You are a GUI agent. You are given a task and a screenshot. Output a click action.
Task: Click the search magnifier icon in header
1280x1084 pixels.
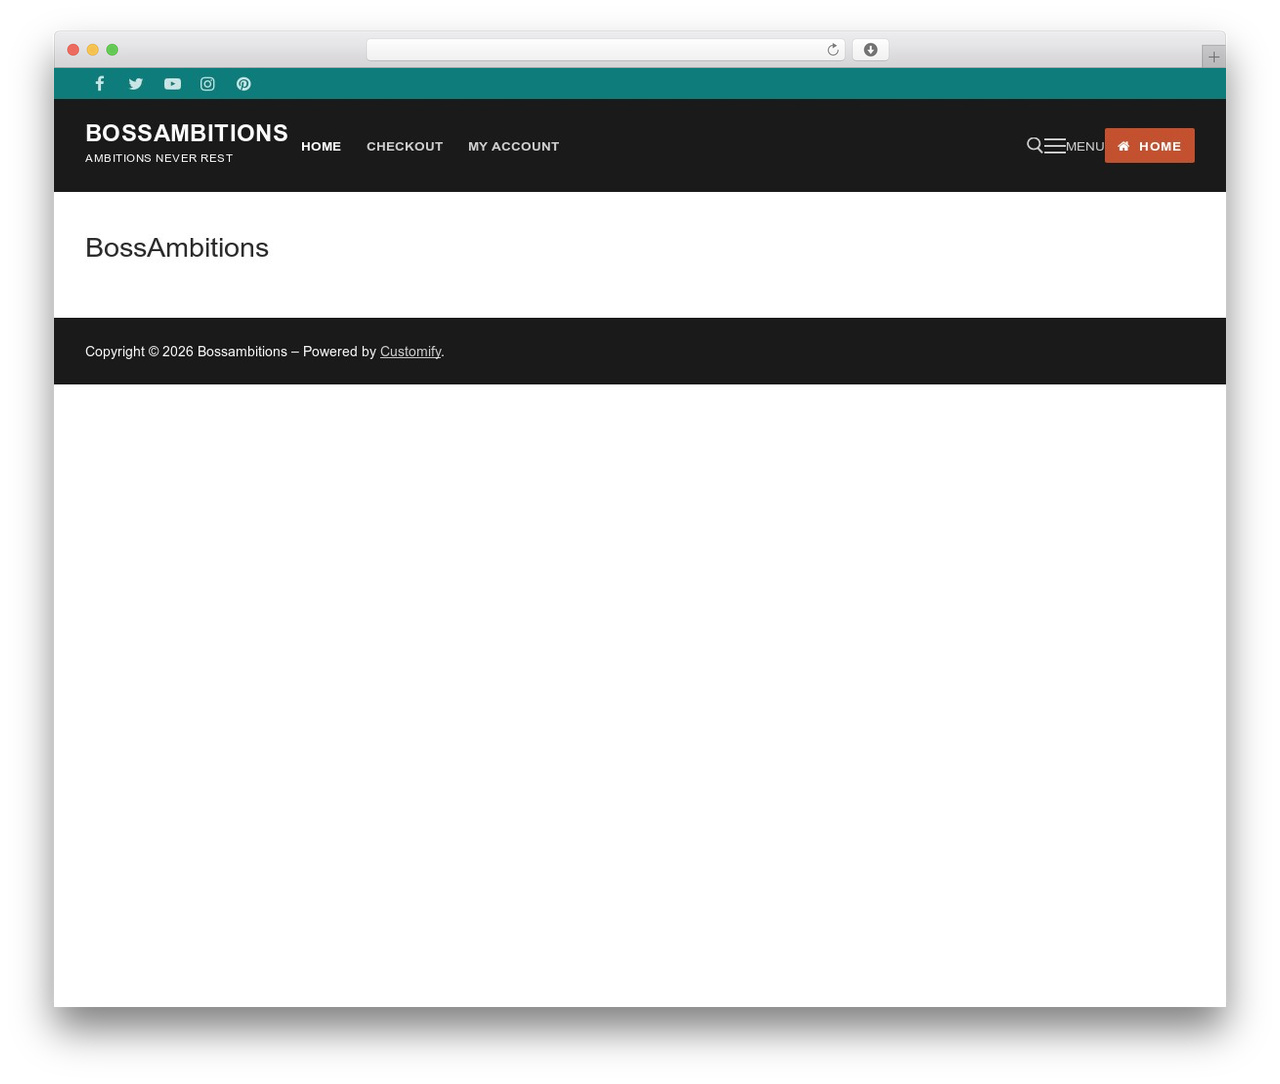pyautogui.click(x=1035, y=145)
